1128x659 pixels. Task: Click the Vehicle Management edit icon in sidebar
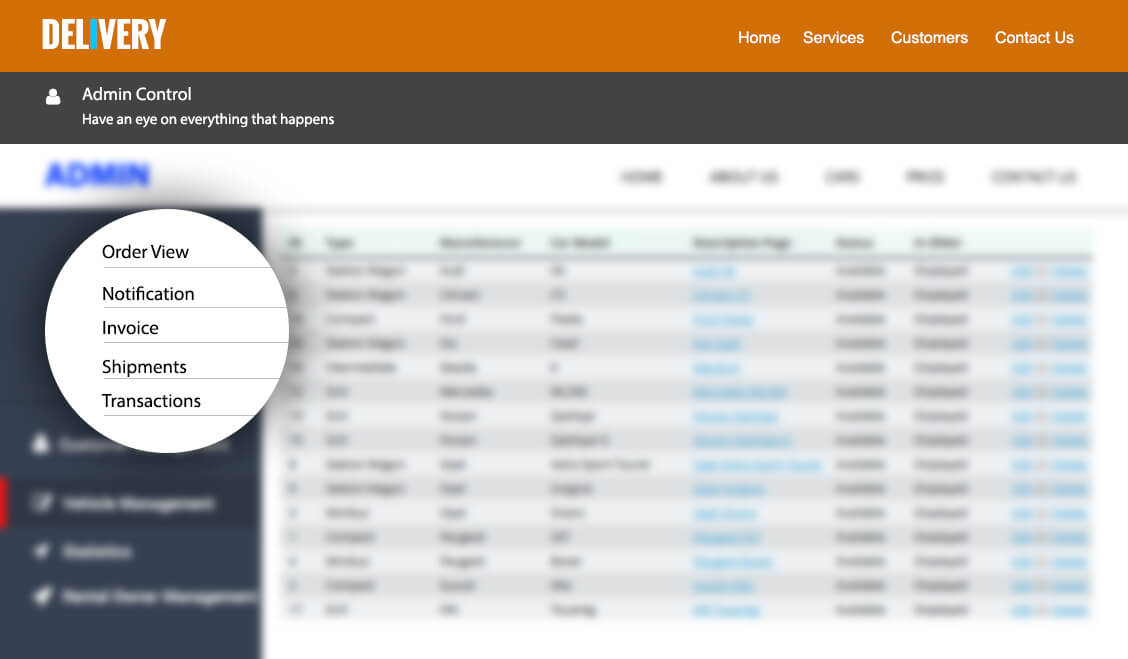(42, 503)
